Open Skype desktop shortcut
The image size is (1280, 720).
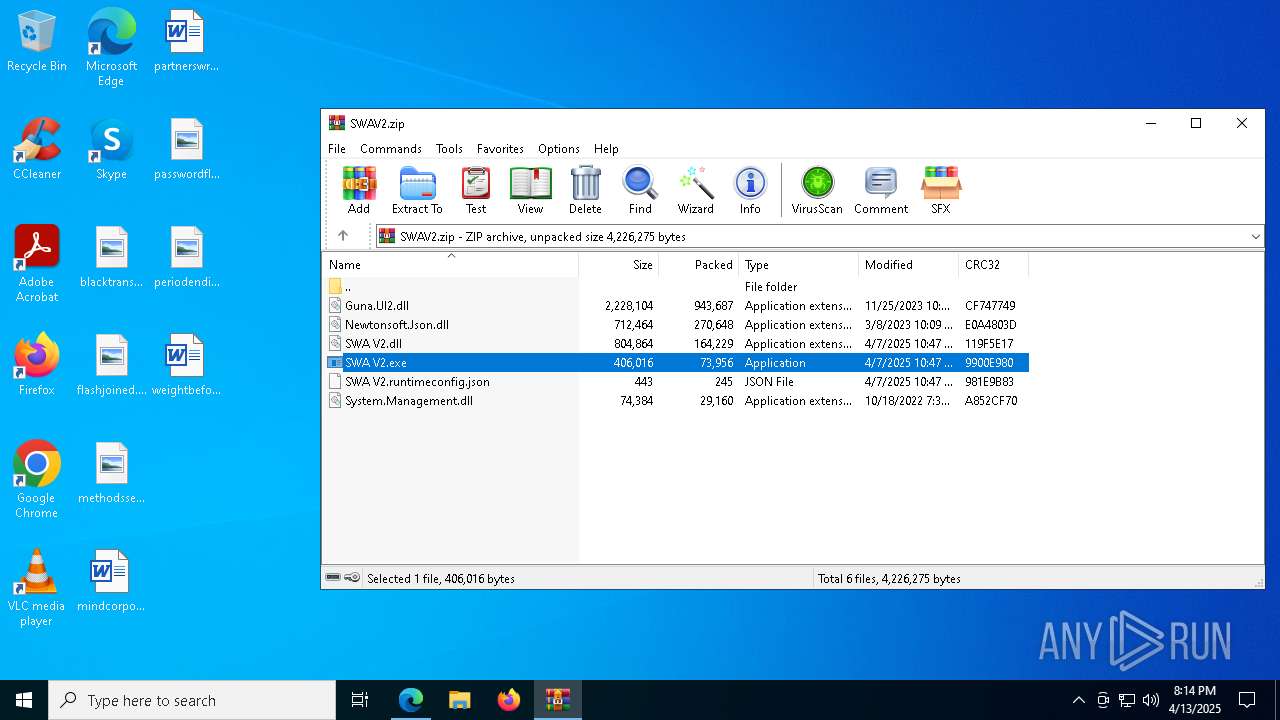pos(111,149)
